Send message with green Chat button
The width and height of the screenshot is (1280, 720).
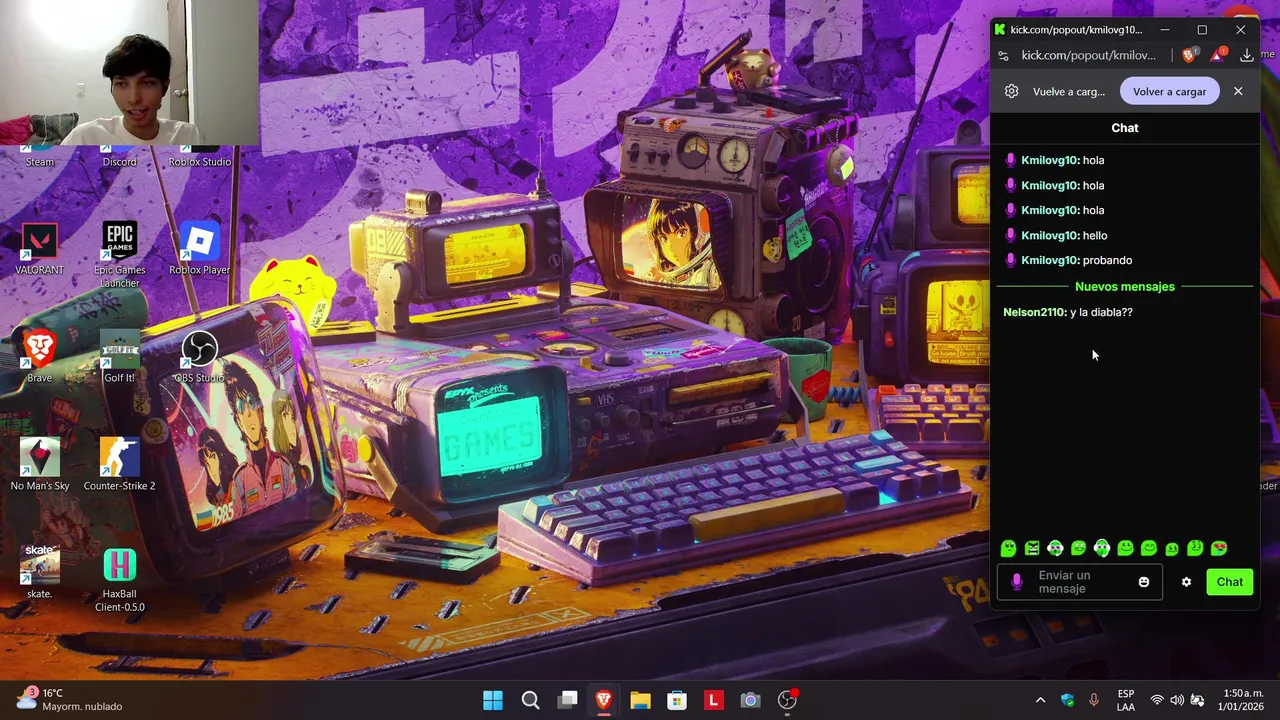(x=1230, y=582)
